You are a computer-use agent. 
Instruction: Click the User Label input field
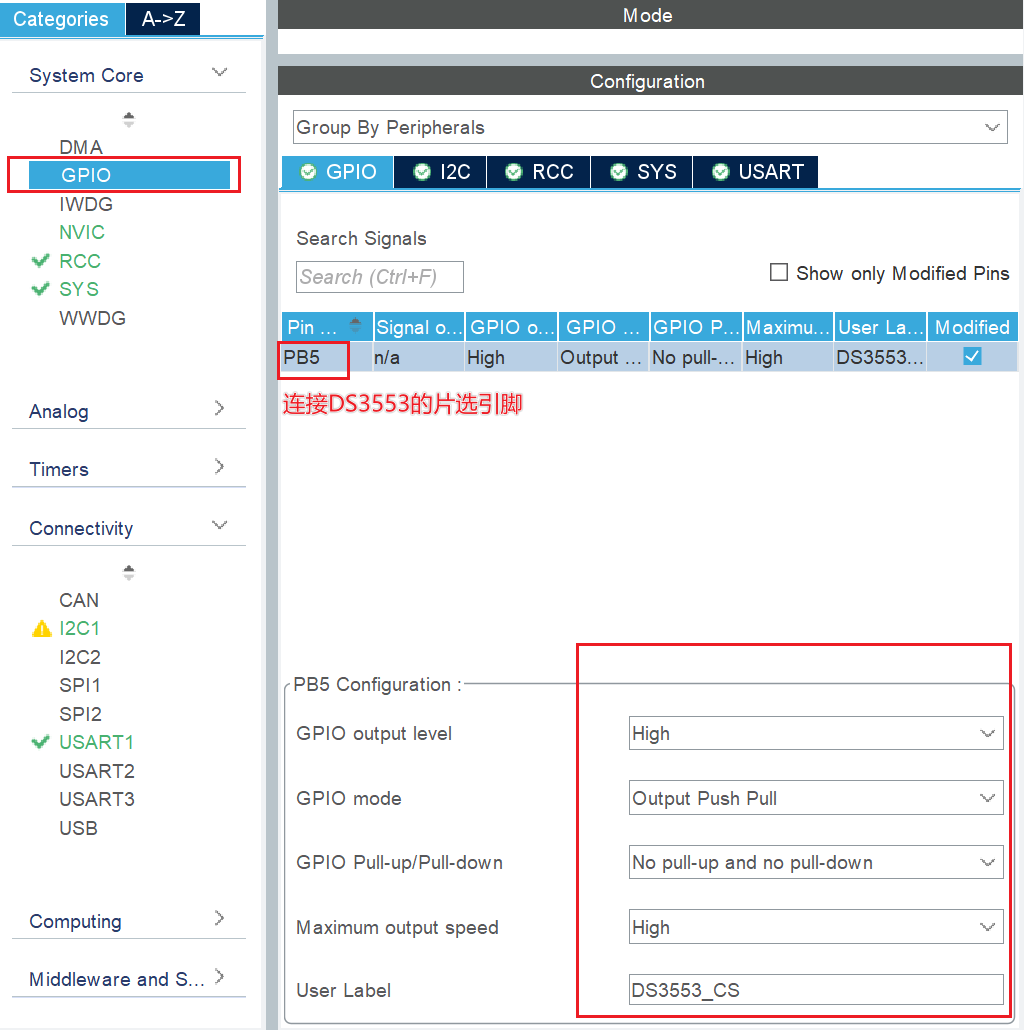(815, 991)
